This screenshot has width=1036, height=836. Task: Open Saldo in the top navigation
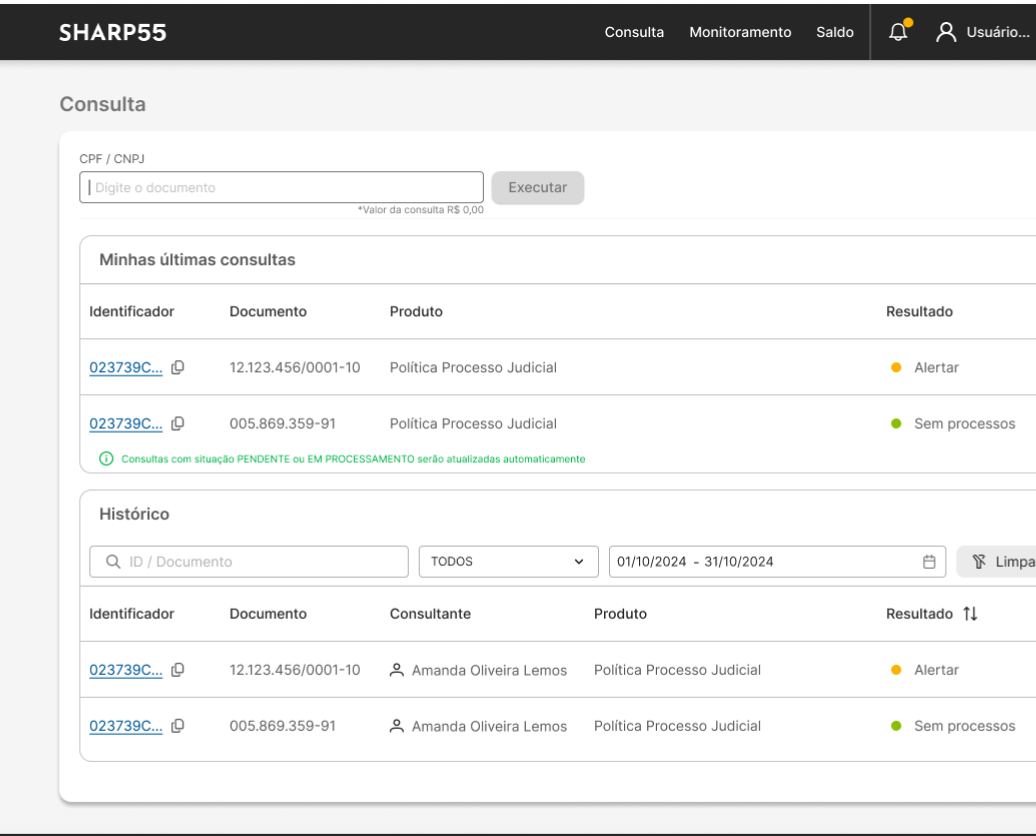(834, 32)
